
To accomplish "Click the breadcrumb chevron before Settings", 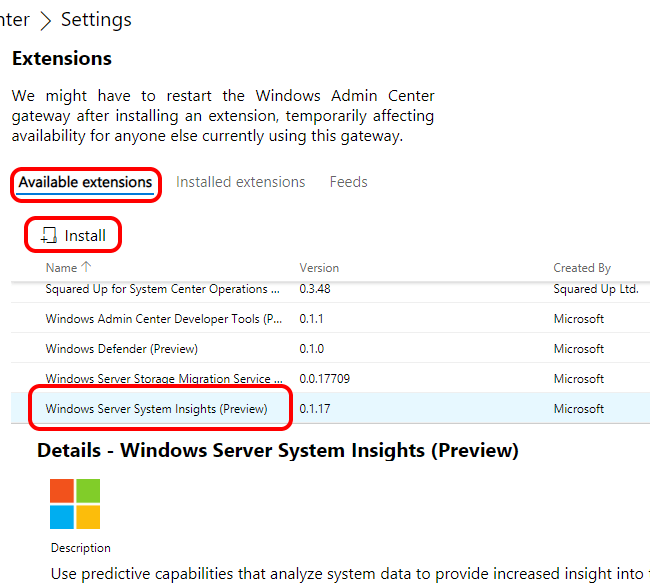I will pyautogui.click(x=46, y=20).
